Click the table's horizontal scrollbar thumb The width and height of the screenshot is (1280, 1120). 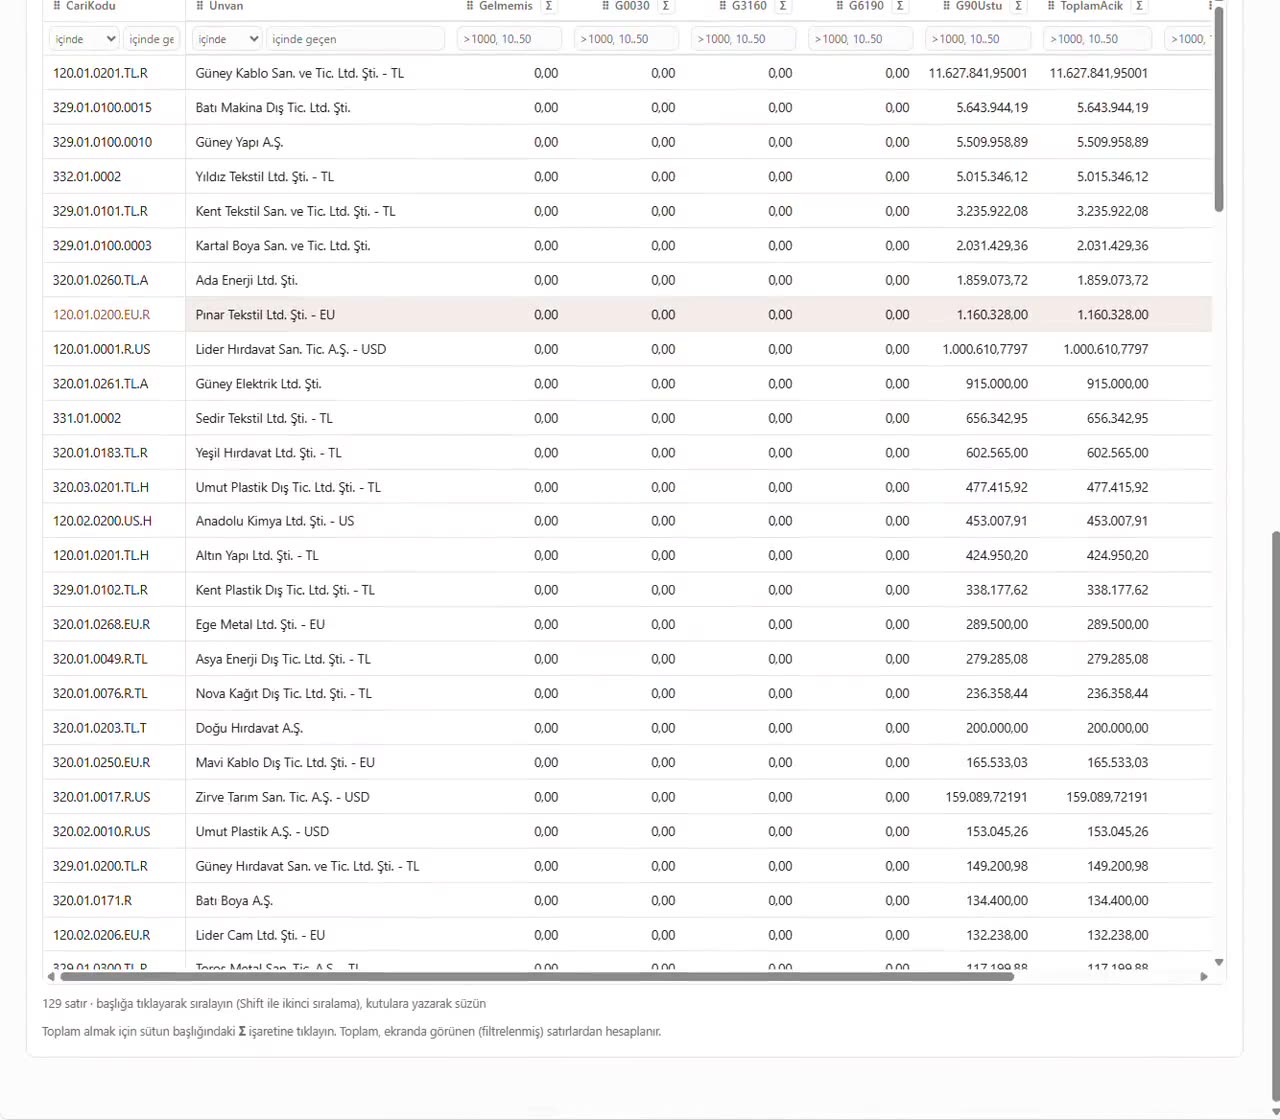click(x=536, y=977)
